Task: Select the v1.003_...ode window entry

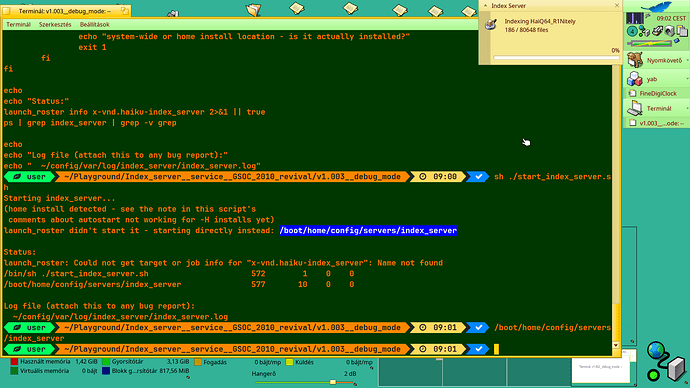Action: (657, 123)
